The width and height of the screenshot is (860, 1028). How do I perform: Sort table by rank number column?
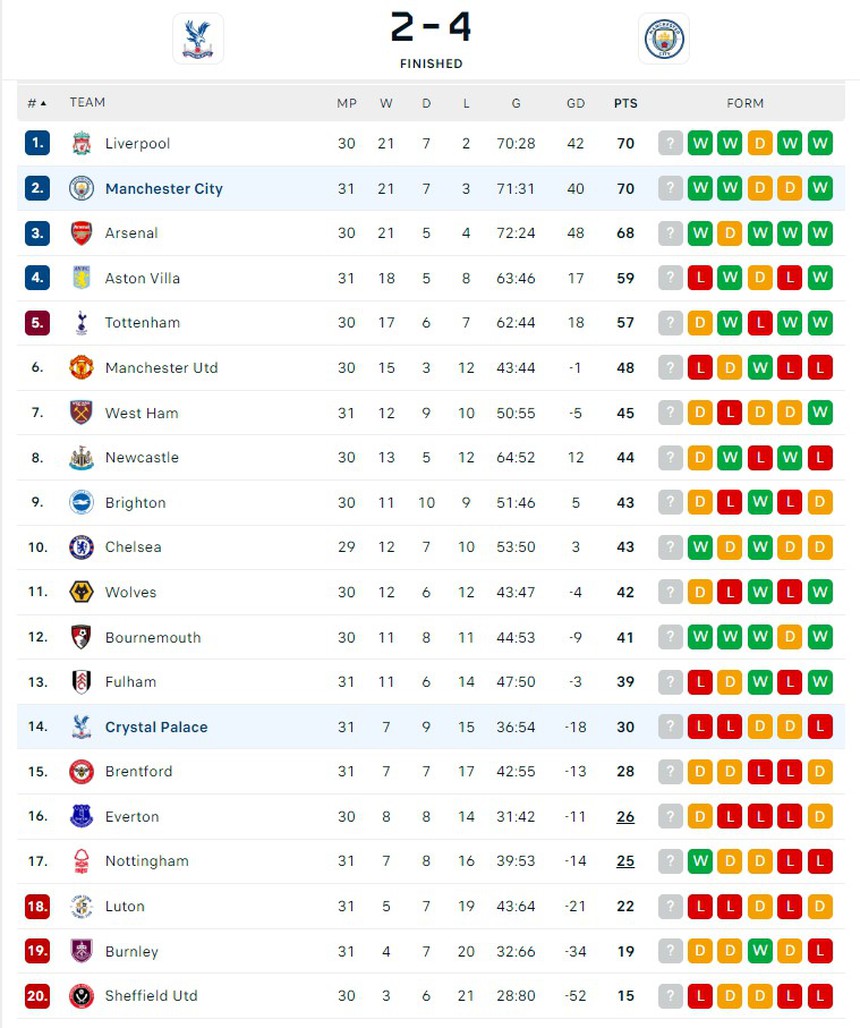pos(37,103)
